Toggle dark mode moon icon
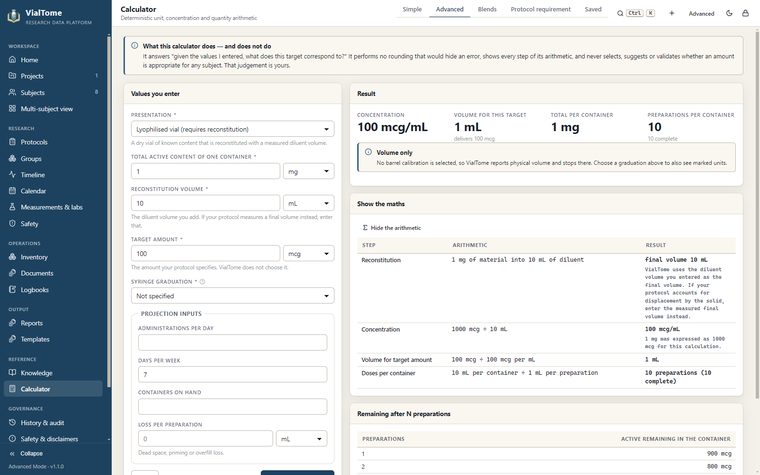 729,14
